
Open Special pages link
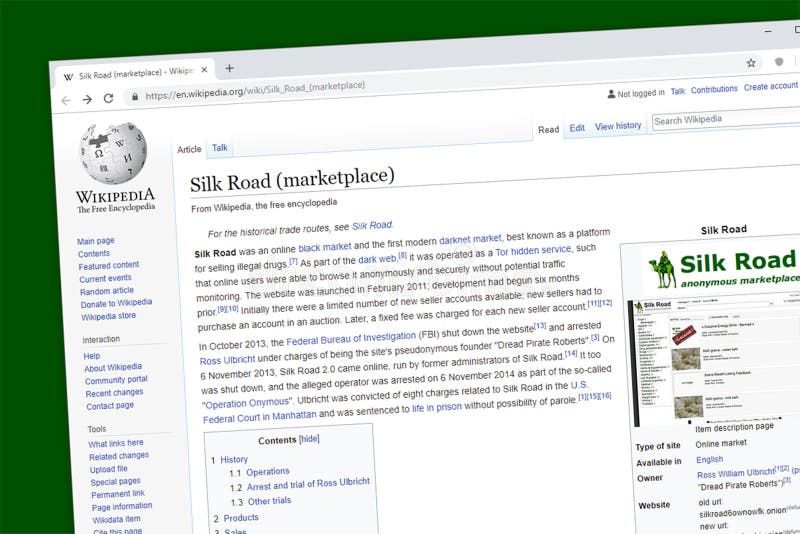tap(115, 482)
